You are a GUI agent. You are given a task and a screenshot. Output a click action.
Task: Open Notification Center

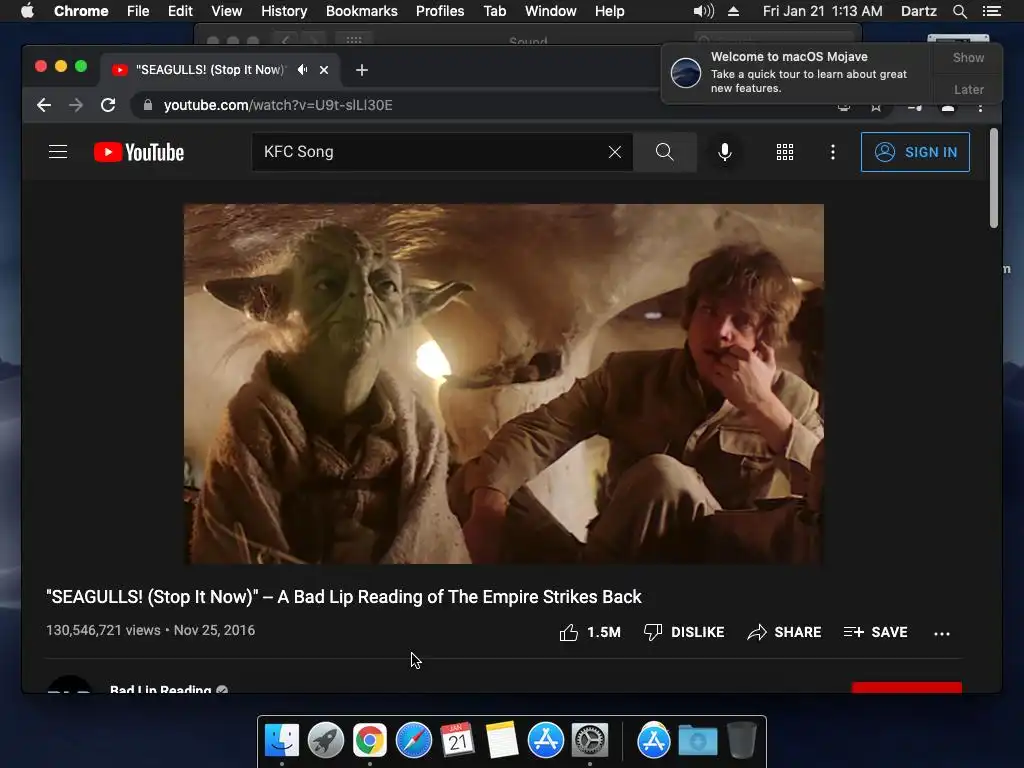[x=991, y=11]
